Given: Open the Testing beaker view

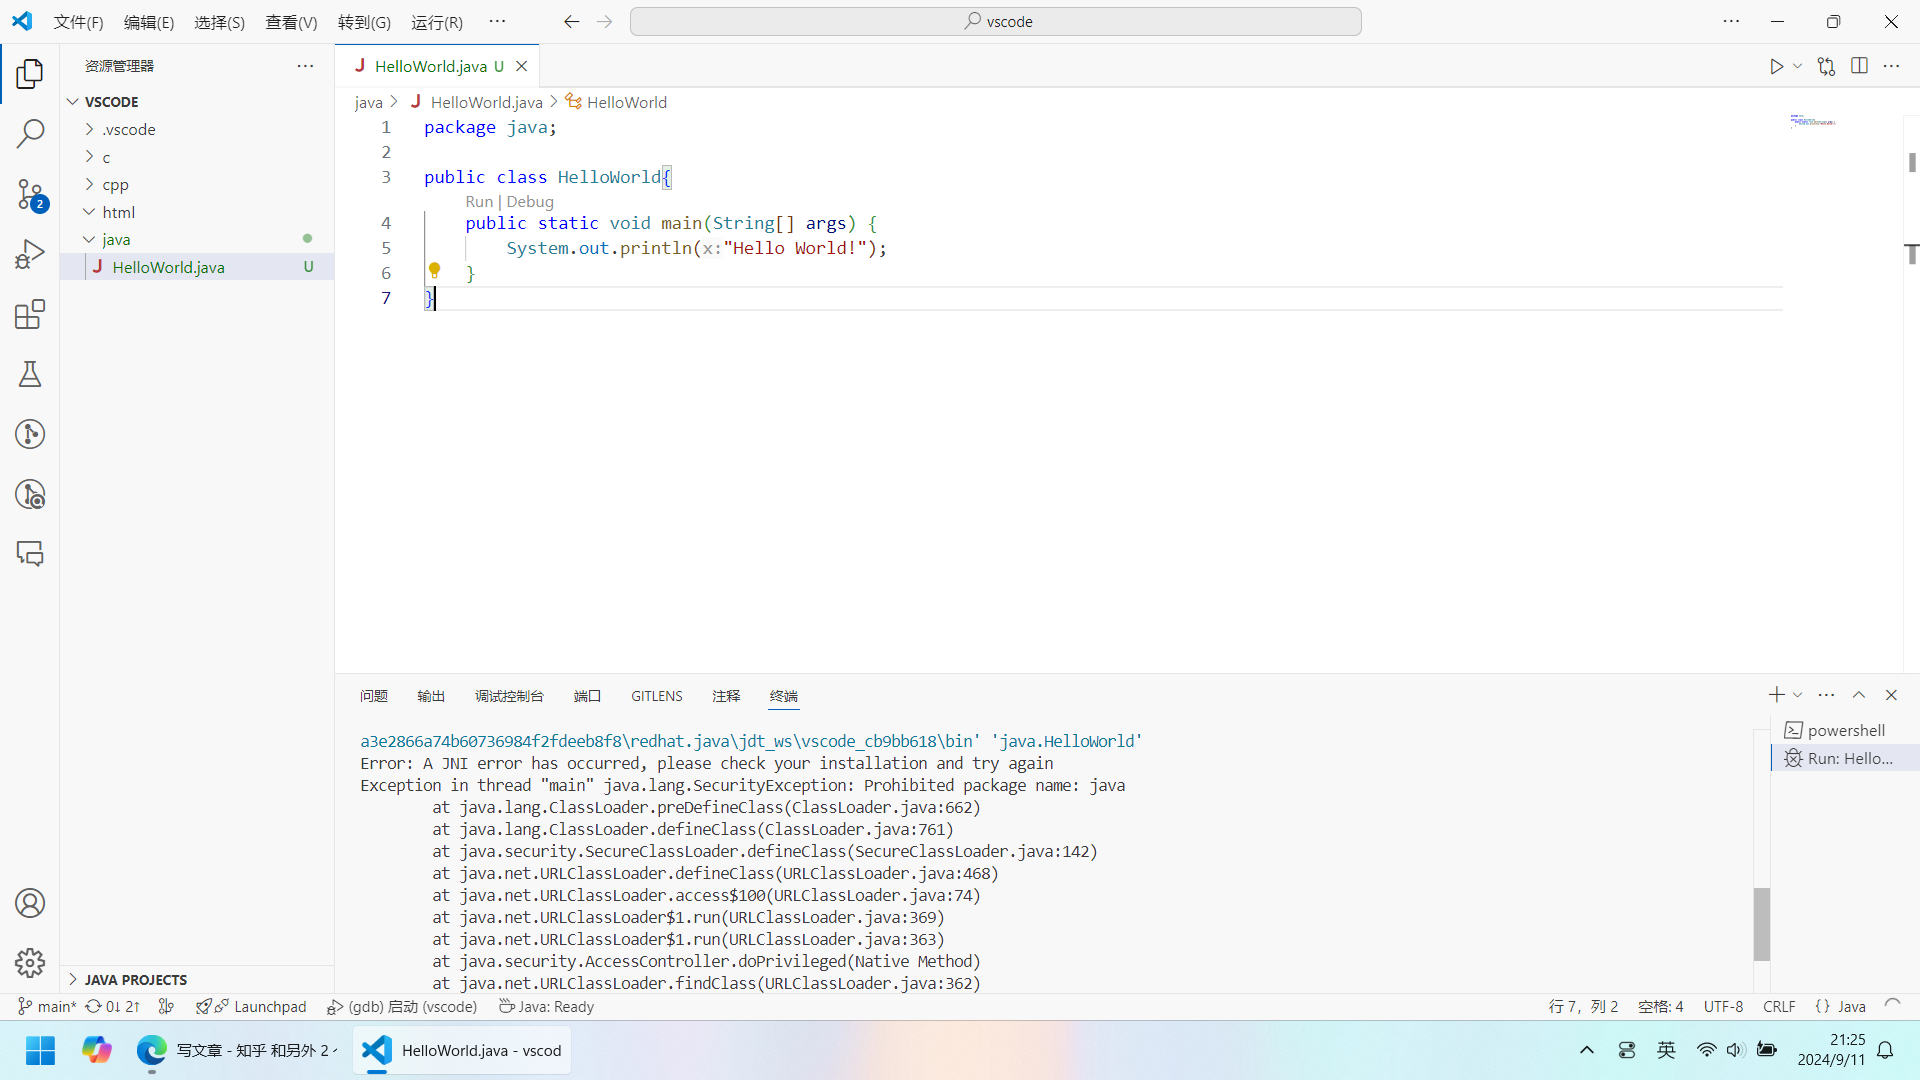Looking at the screenshot, I should coord(30,374).
